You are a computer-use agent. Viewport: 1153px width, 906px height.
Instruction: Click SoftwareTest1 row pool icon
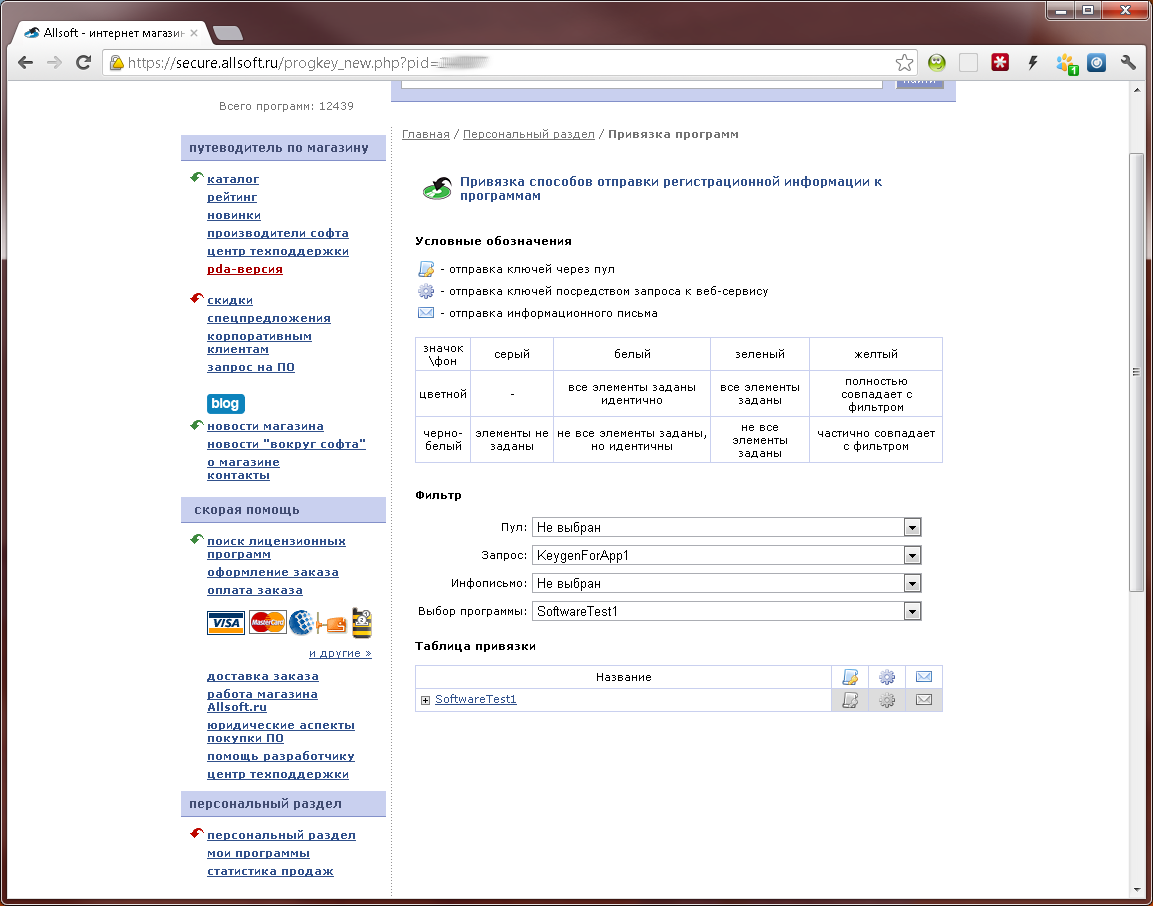(849, 699)
